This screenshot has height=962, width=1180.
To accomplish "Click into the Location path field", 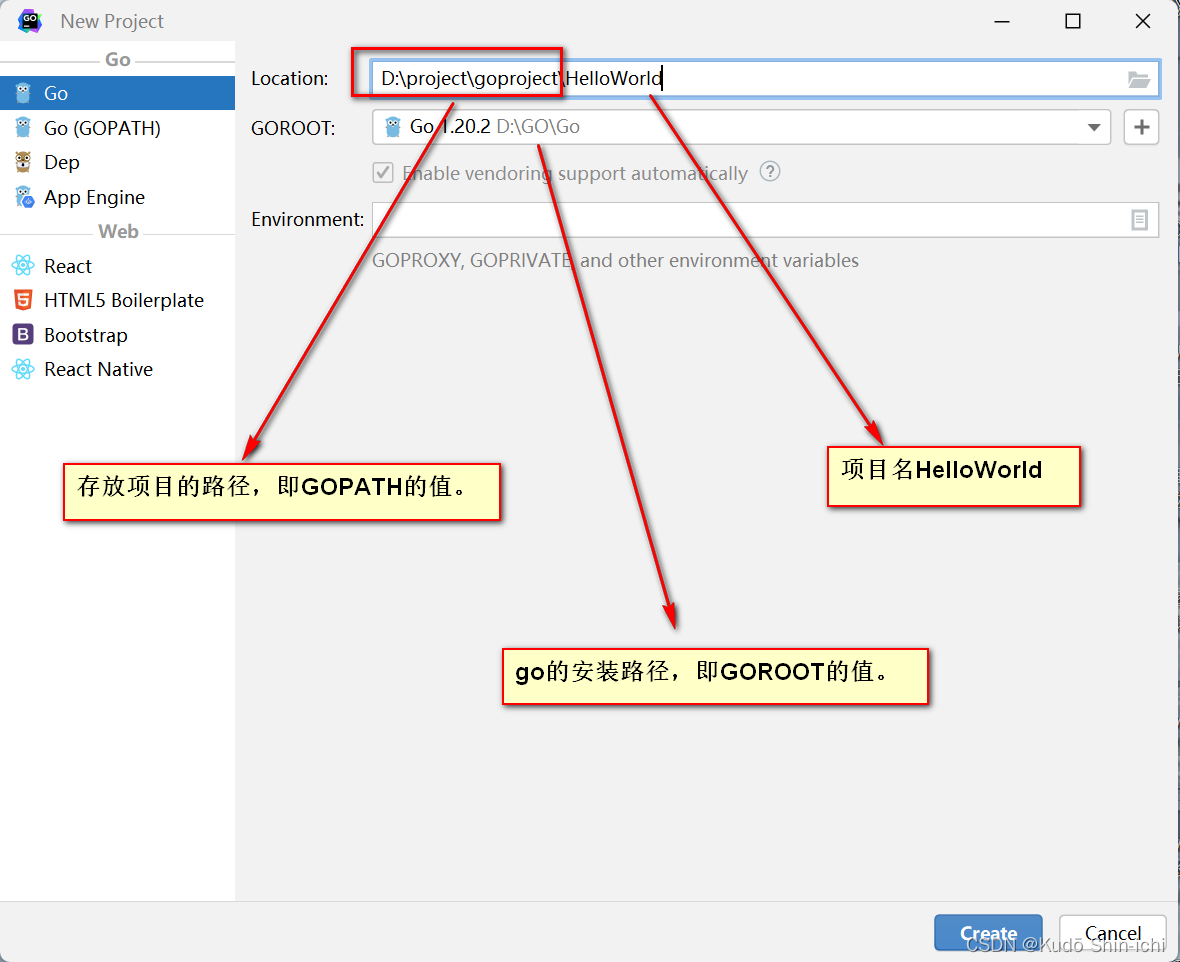I will click(765, 79).
